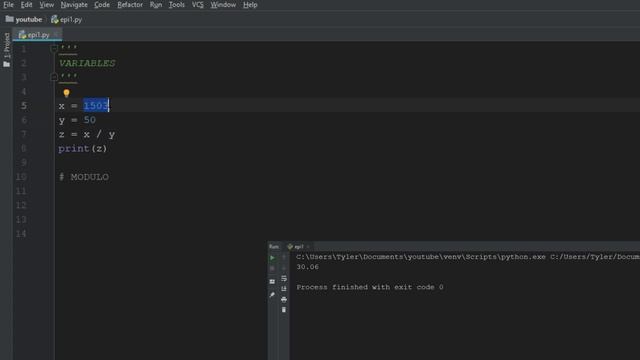Viewport: 640px width, 360px height.
Task: Toggle soft-wrap in run console
Action: (284, 279)
